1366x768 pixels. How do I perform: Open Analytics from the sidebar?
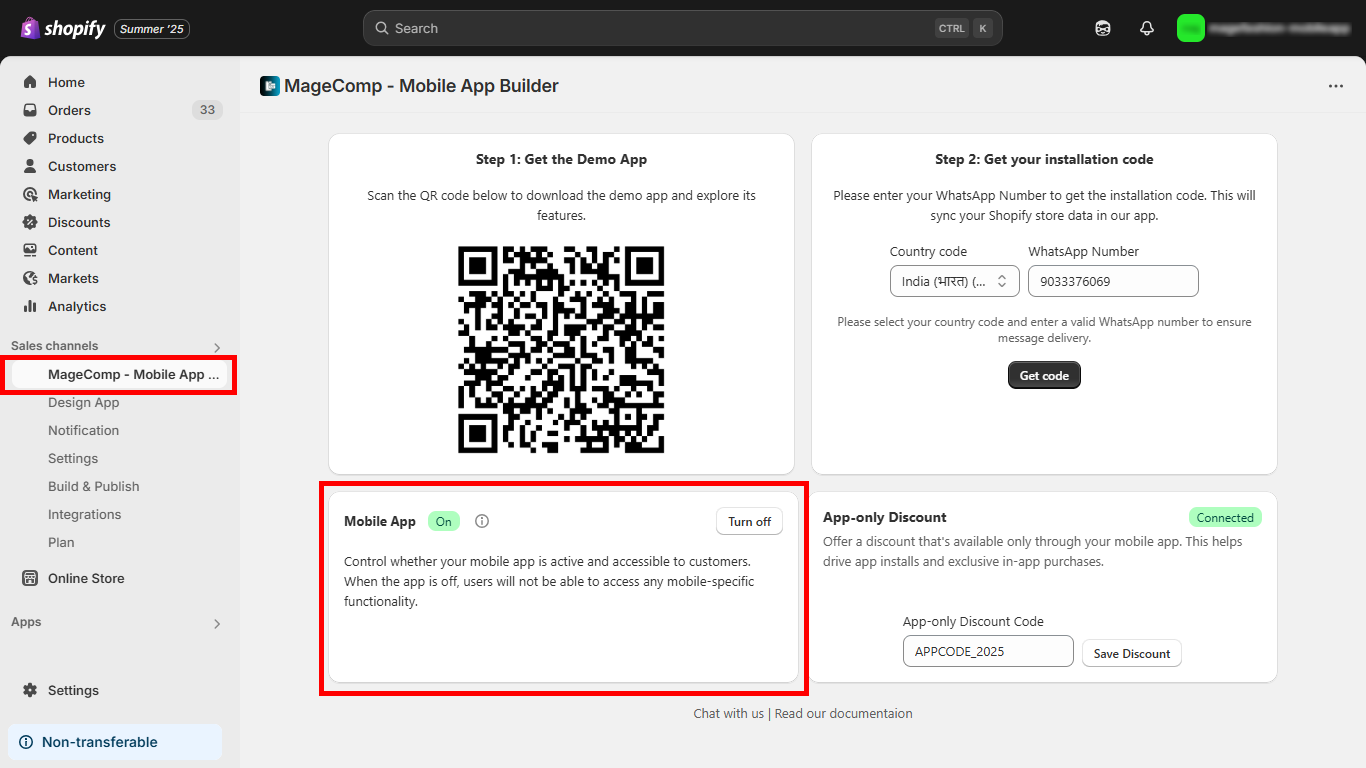(76, 306)
